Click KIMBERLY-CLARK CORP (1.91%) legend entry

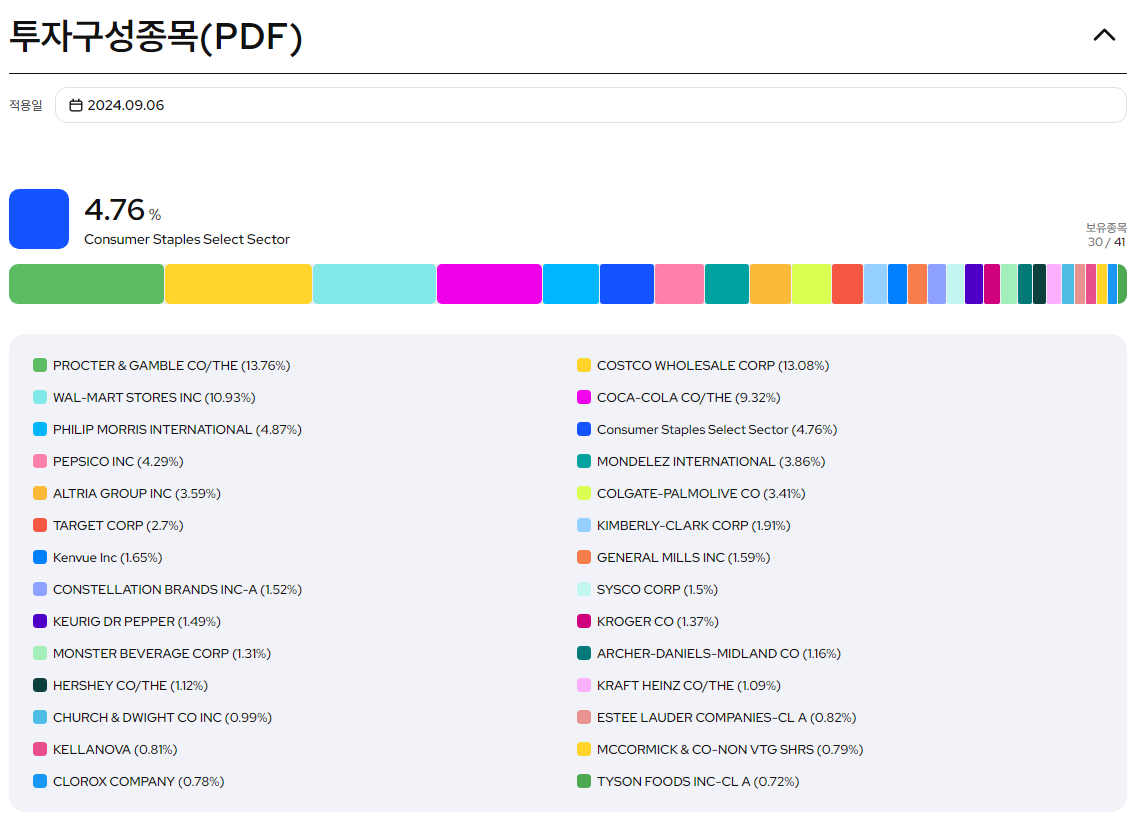(x=683, y=526)
